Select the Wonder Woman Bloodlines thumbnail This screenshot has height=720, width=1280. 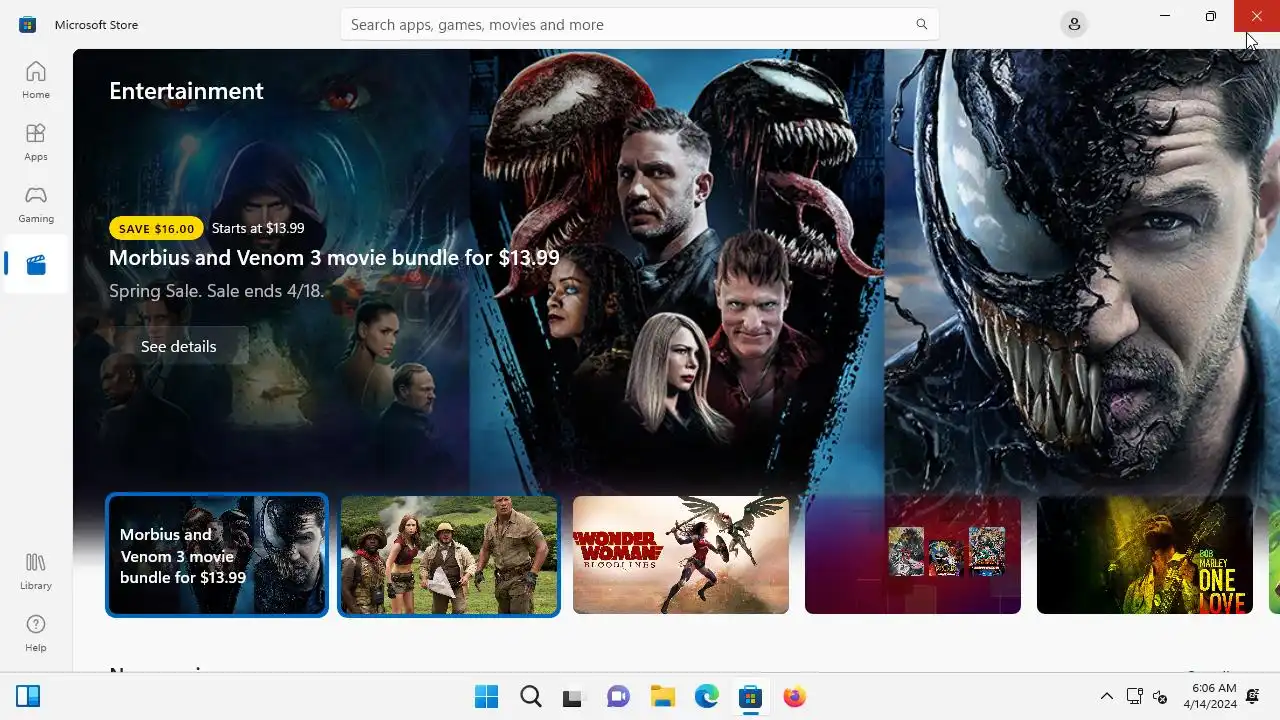pos(681,555)
